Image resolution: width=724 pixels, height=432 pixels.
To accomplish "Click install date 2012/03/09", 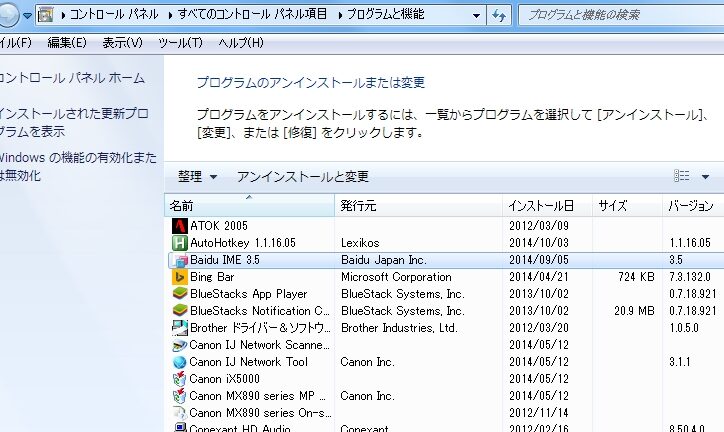I will pos(539,226).
